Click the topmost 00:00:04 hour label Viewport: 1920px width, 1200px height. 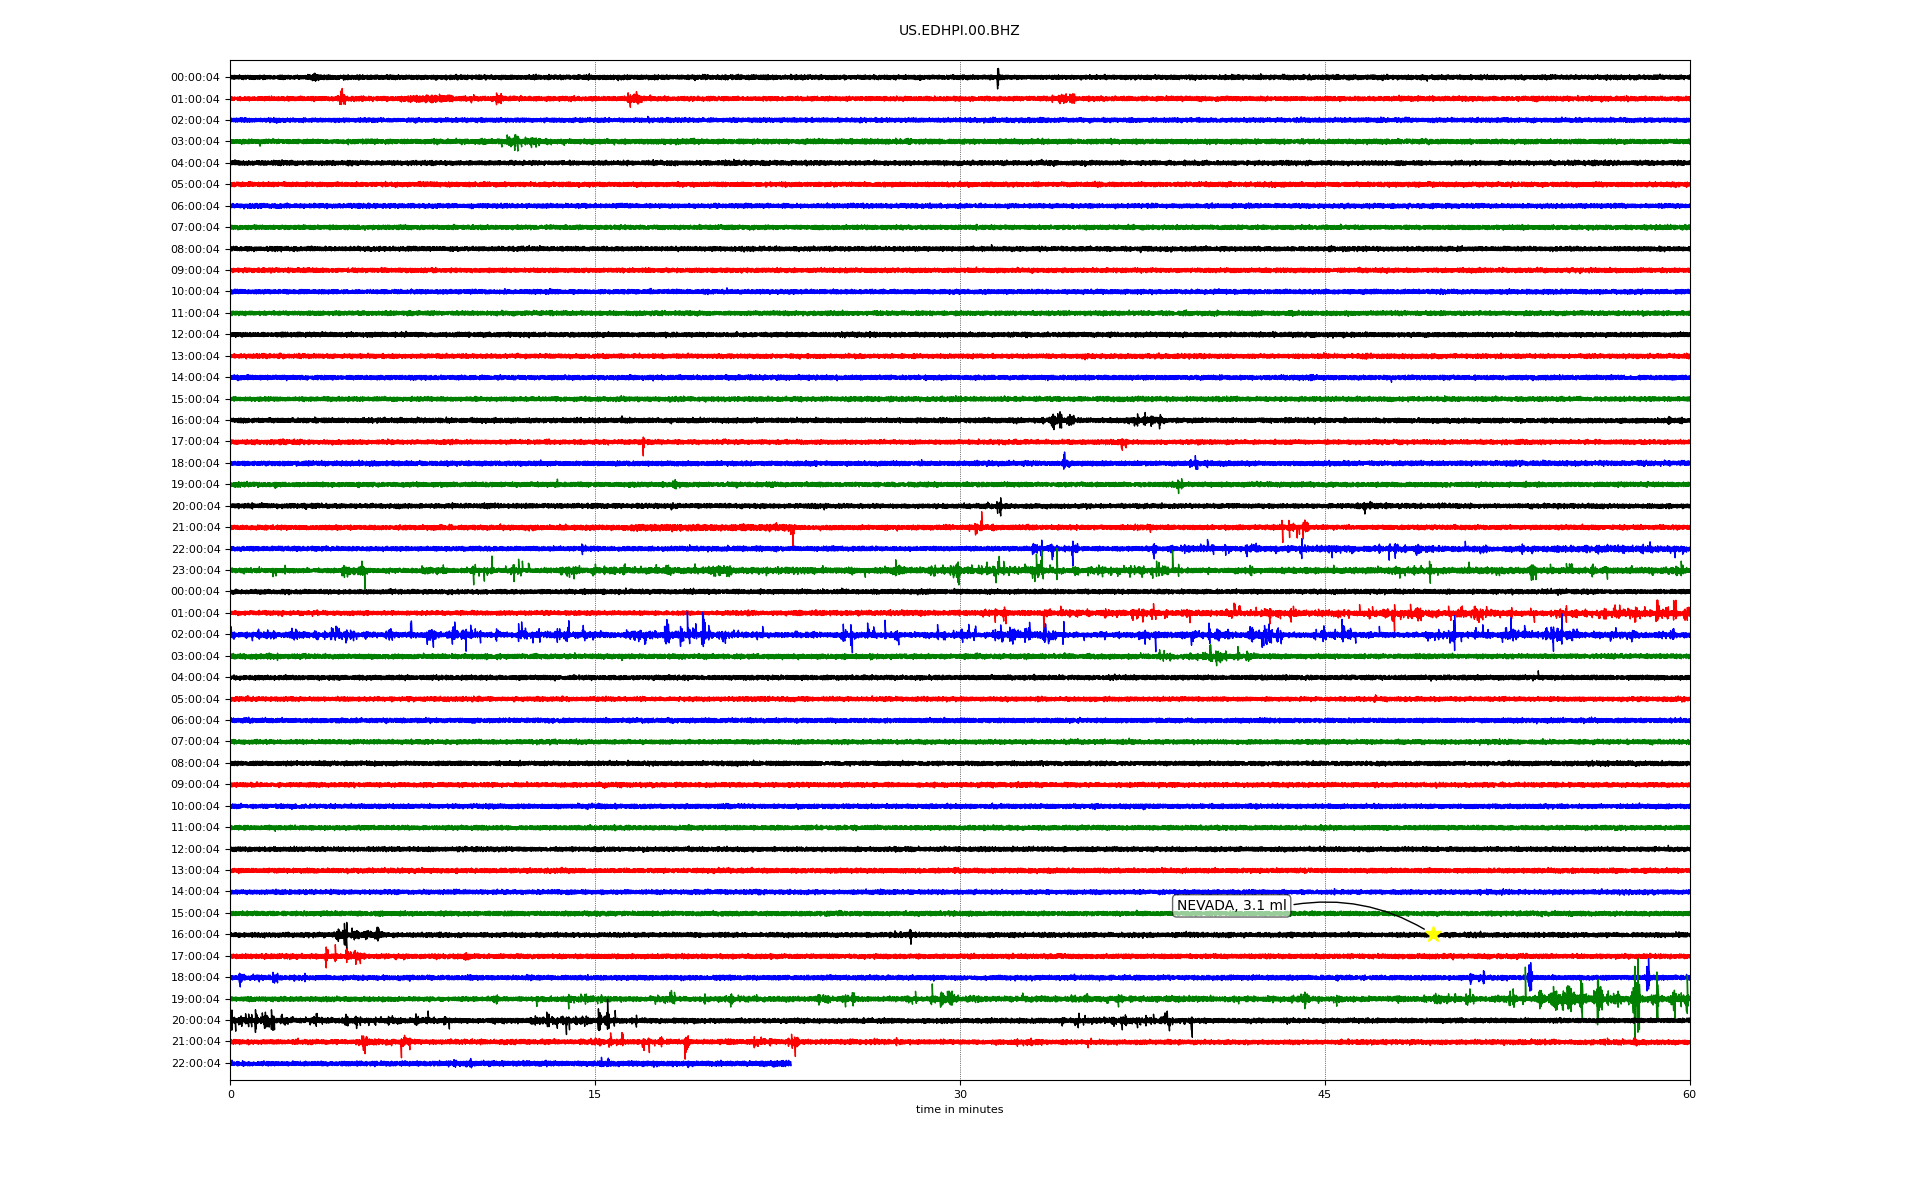pyautogui.click(x=195, y=78)
